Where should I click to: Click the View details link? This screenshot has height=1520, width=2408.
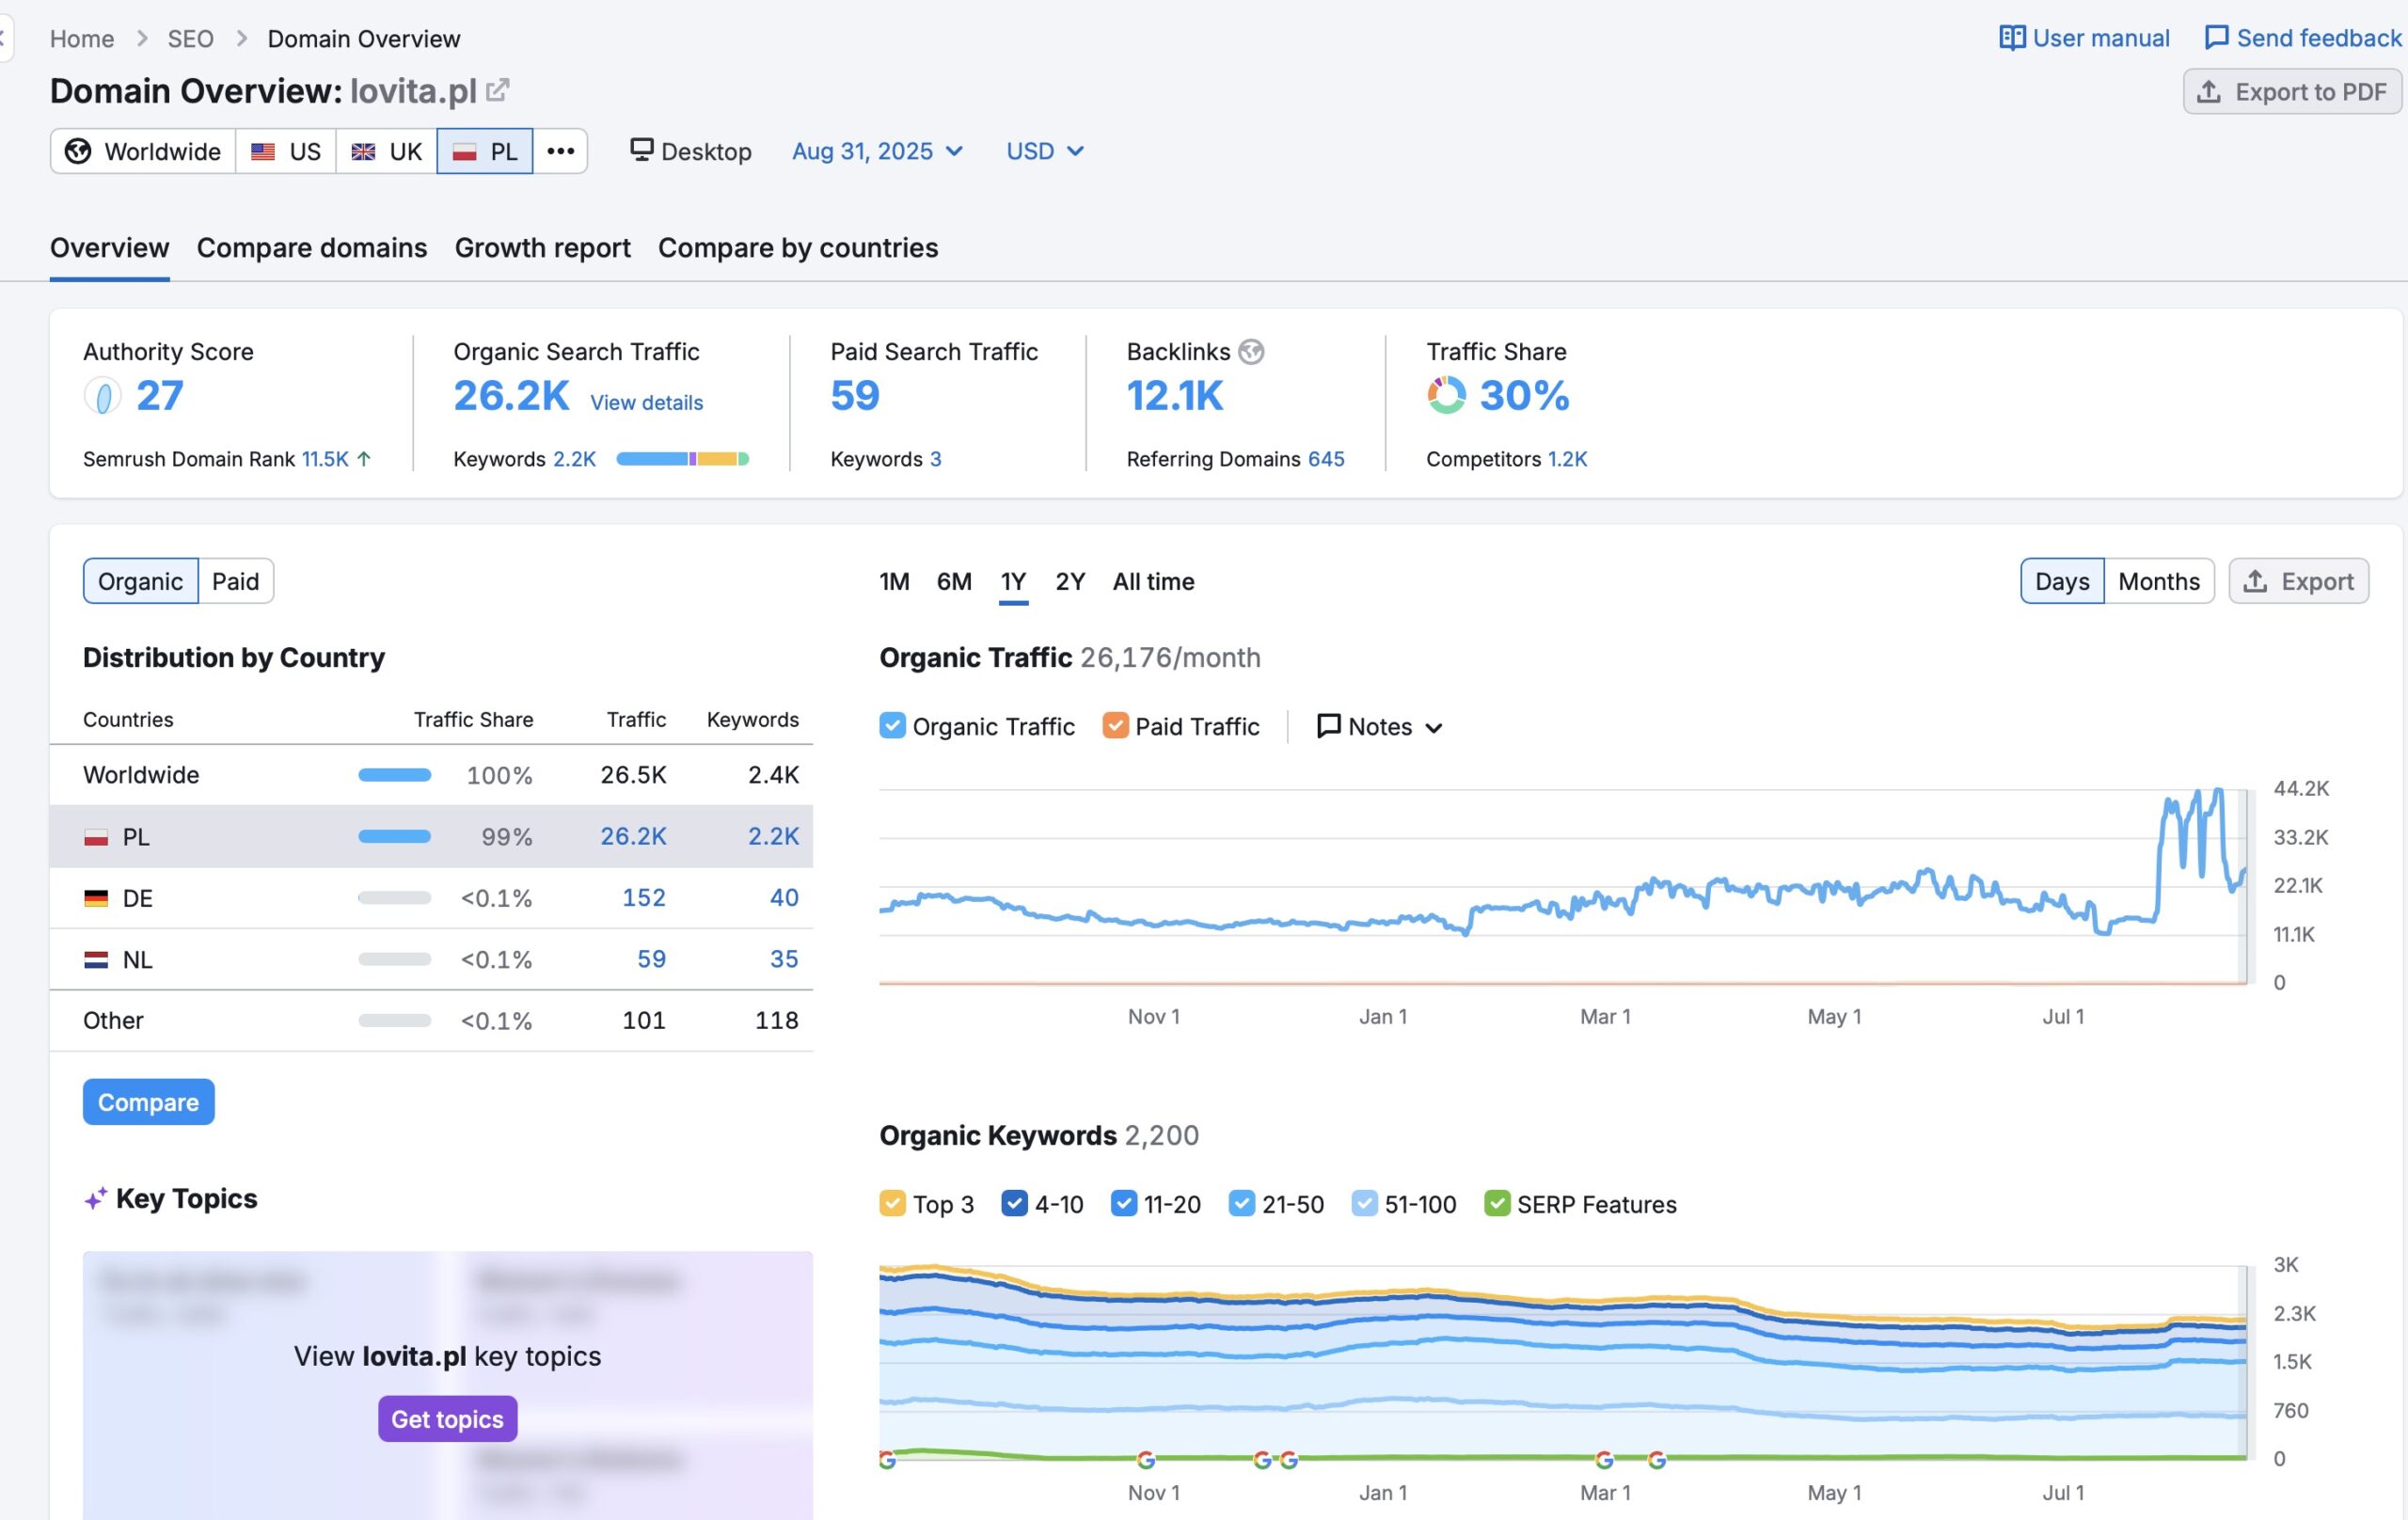coord(646,402)
